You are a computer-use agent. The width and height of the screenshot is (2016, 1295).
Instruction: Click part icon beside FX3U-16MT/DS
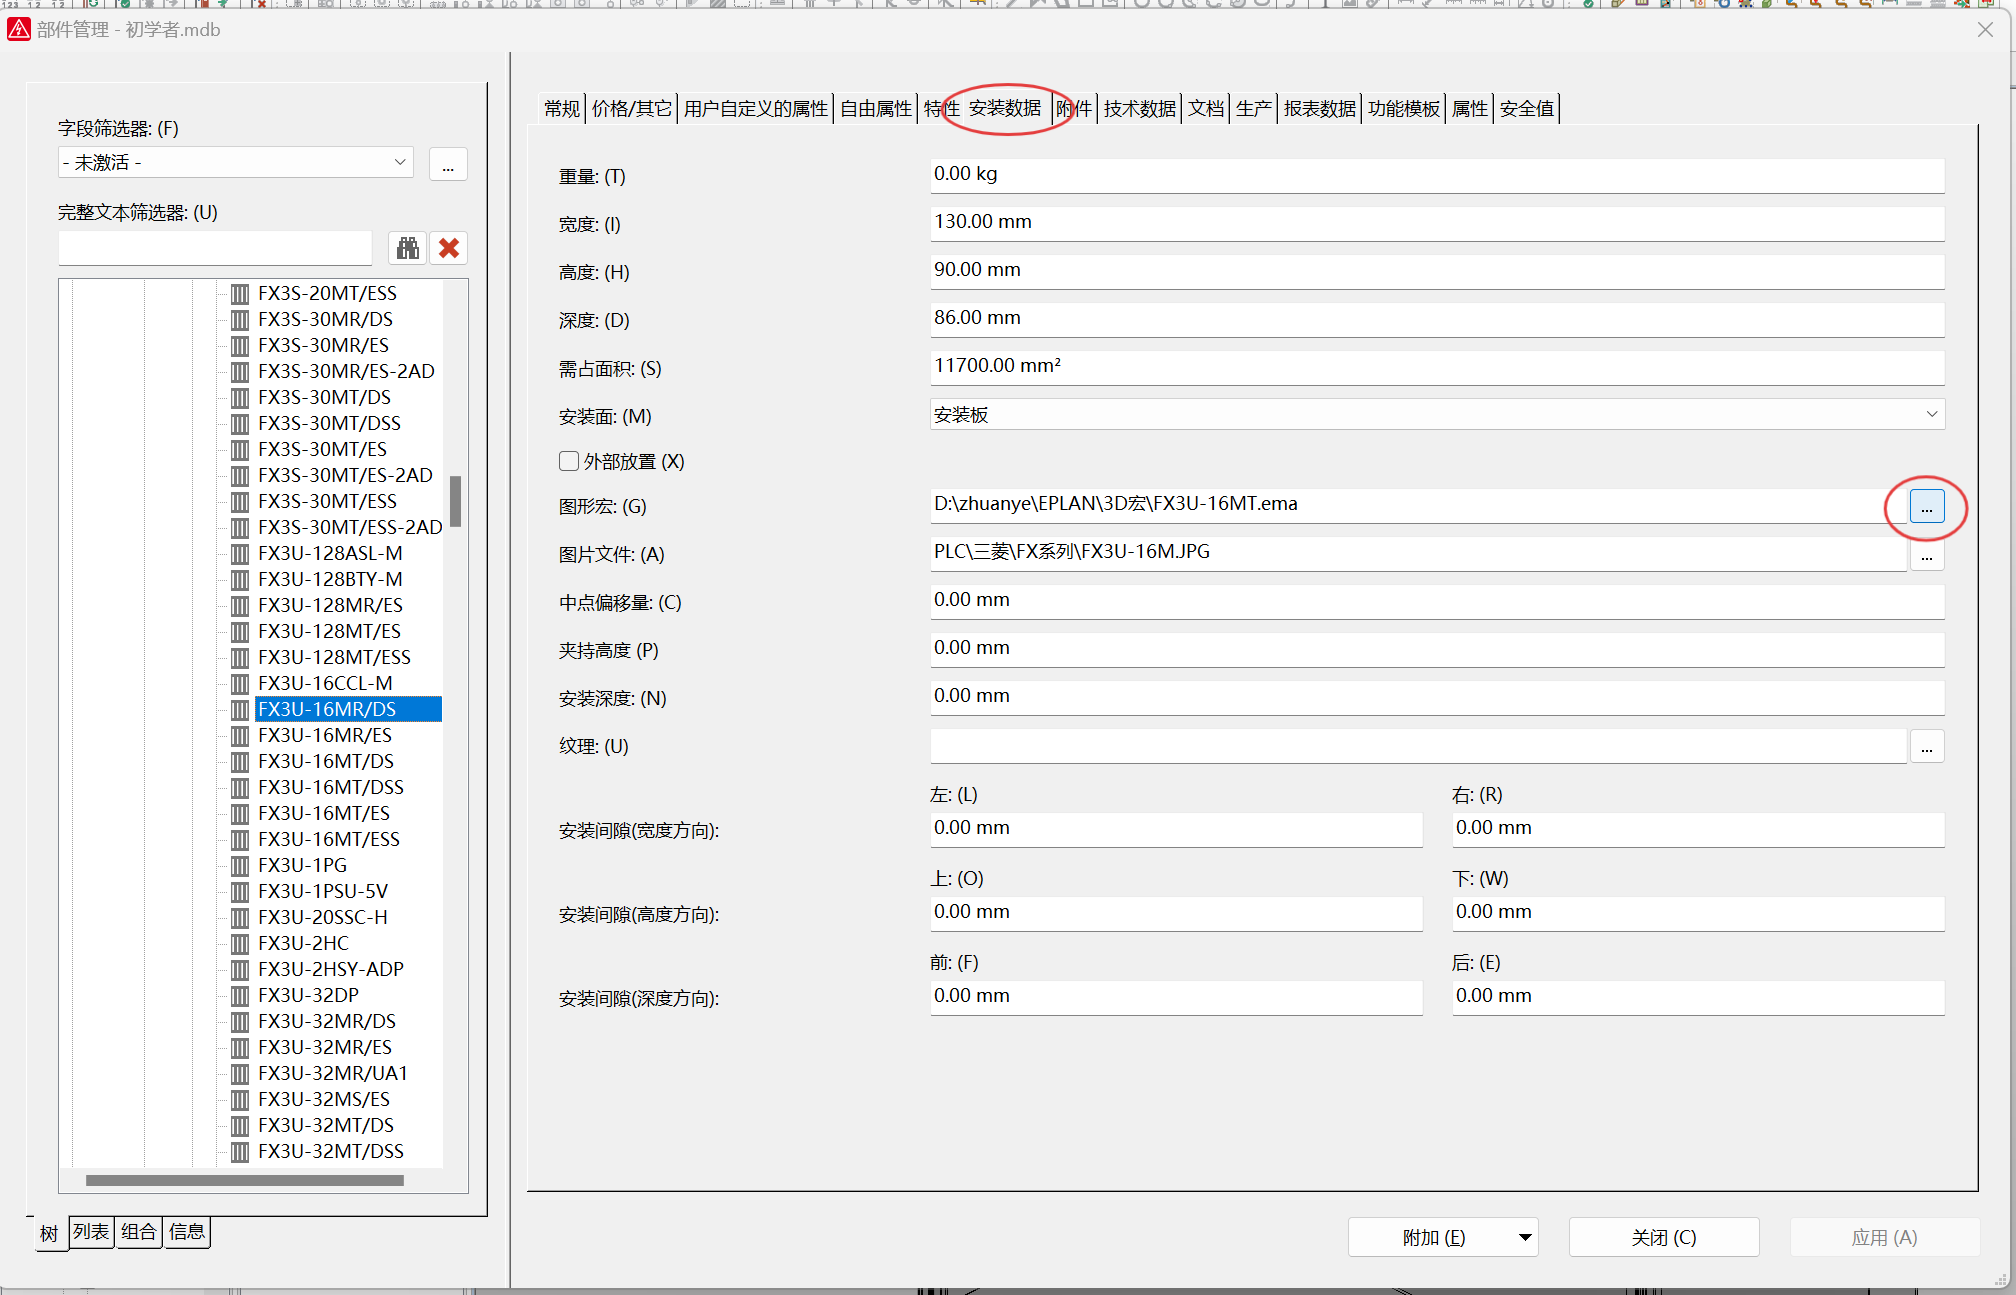(x=240, y=762)
